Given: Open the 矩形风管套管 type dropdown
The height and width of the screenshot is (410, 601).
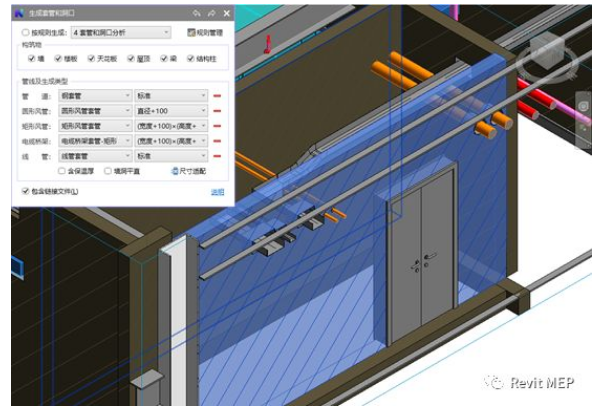Looking at the screenshot, I should (95, 126).
